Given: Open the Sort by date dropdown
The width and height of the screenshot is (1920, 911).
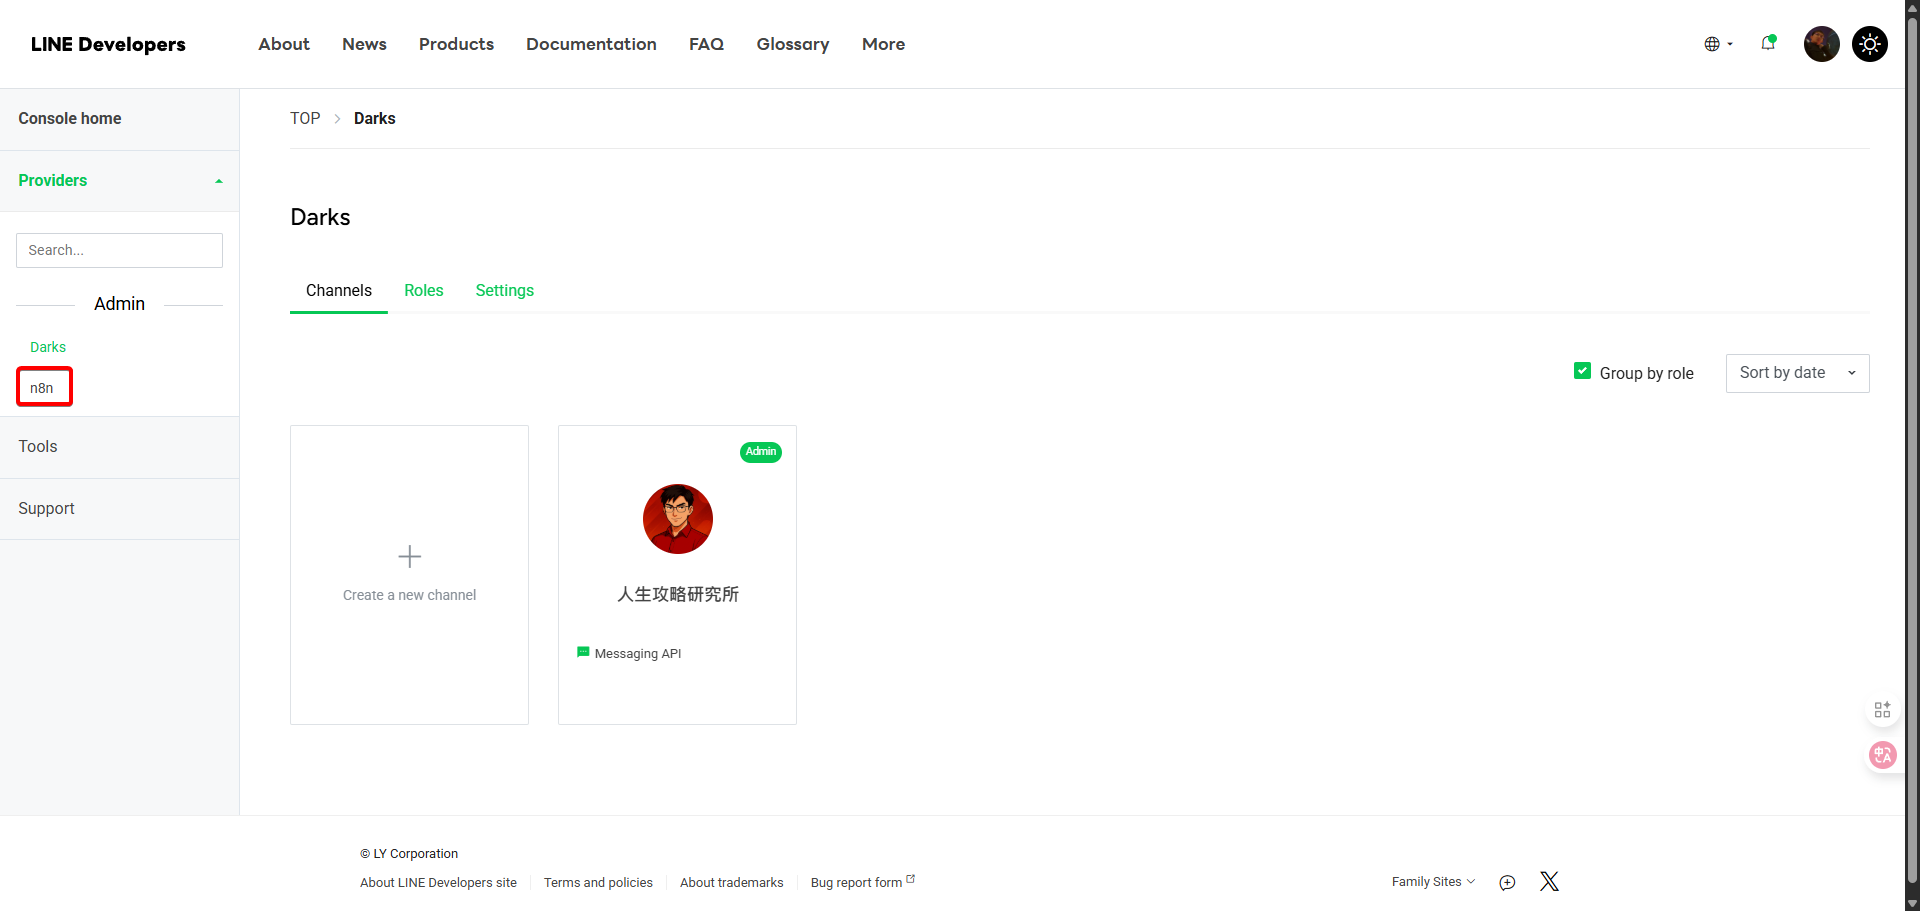Looking at the screenshot, I should (x=1797, y=372).
